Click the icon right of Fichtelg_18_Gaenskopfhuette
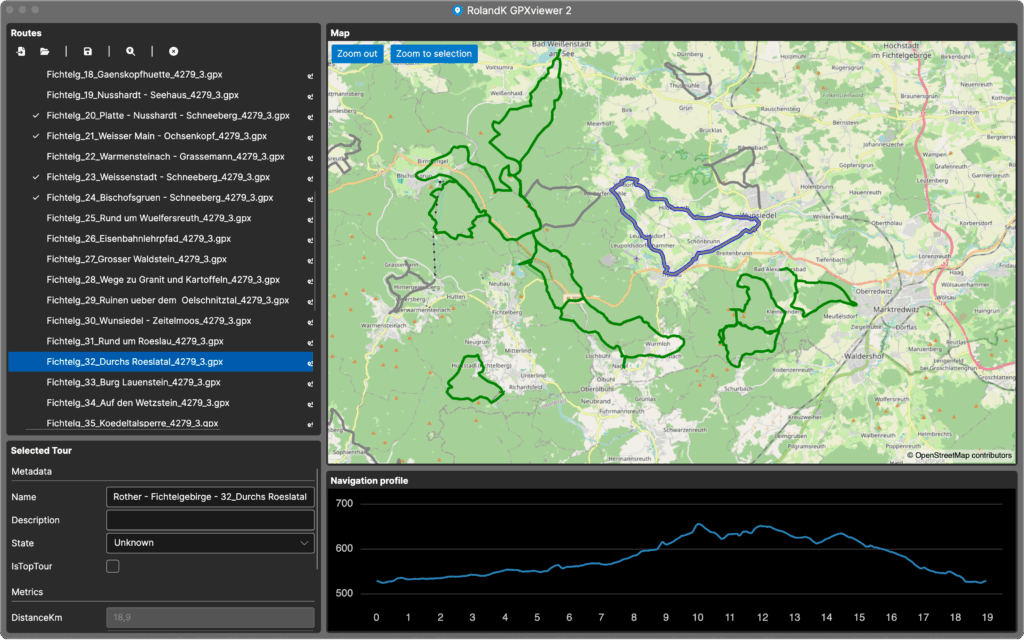 pos(310,75)
